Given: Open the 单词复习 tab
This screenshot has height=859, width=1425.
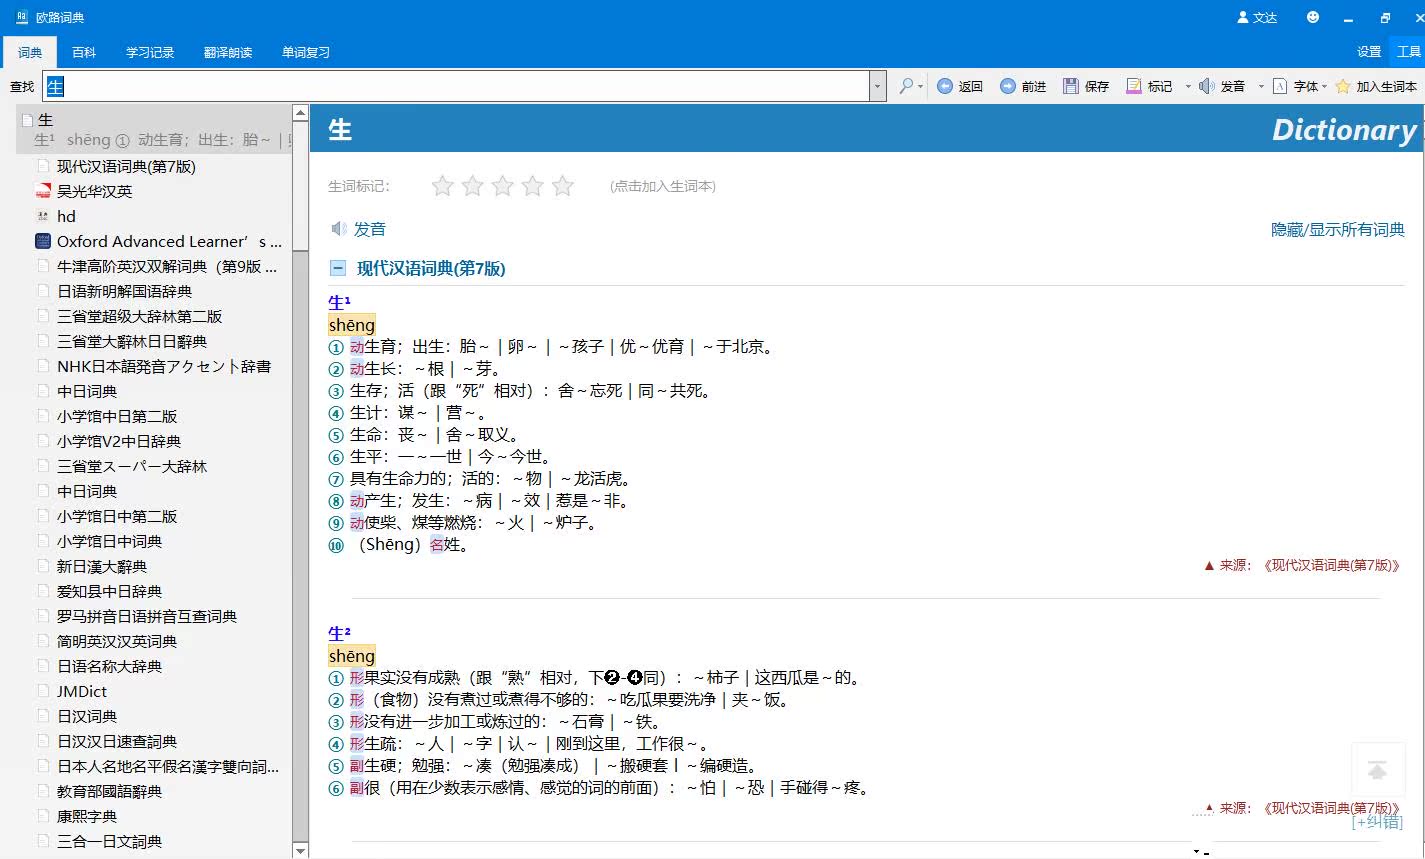Looking at the screenshot, I should (306, 52).
